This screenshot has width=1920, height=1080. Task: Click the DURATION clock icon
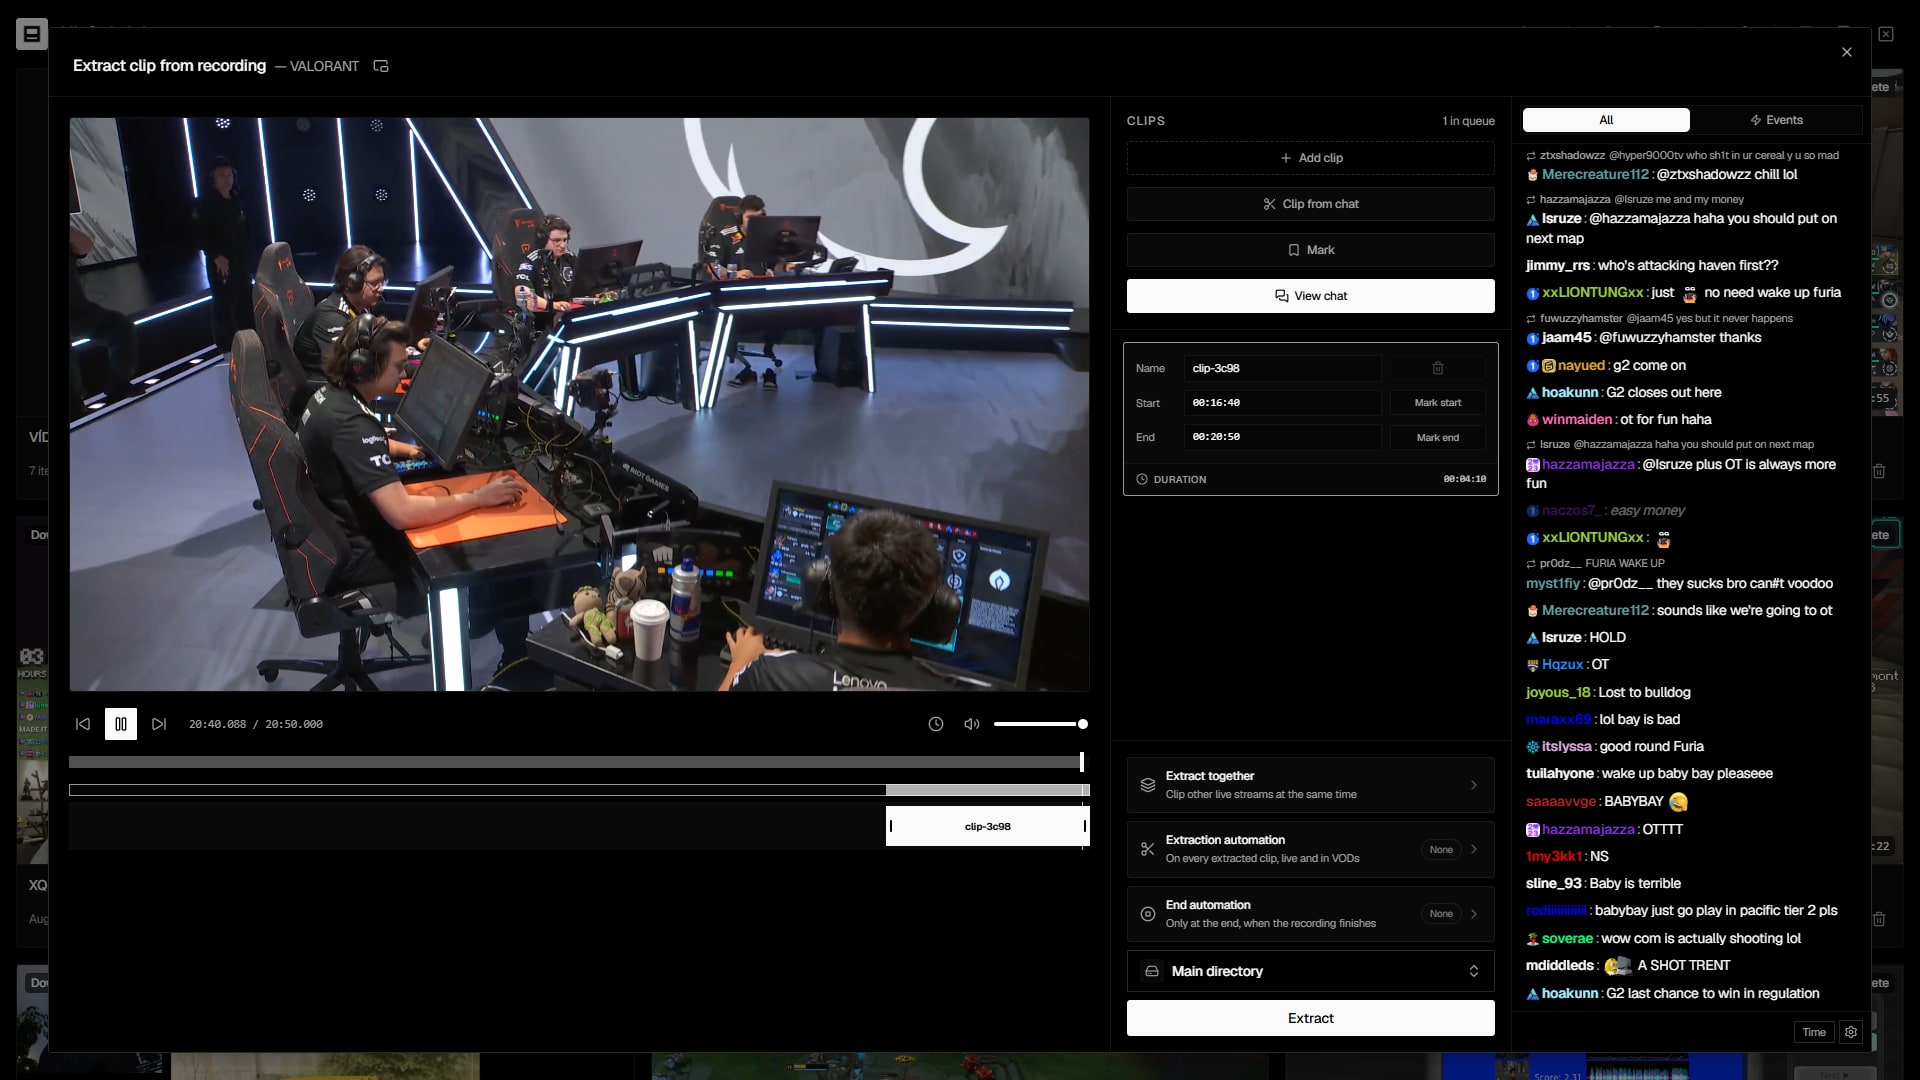[1142, 479]
